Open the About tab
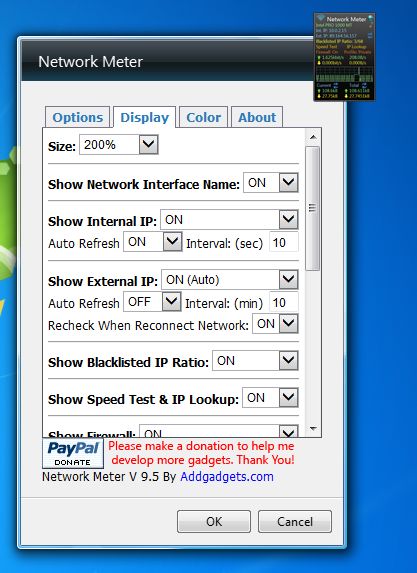 257,117
